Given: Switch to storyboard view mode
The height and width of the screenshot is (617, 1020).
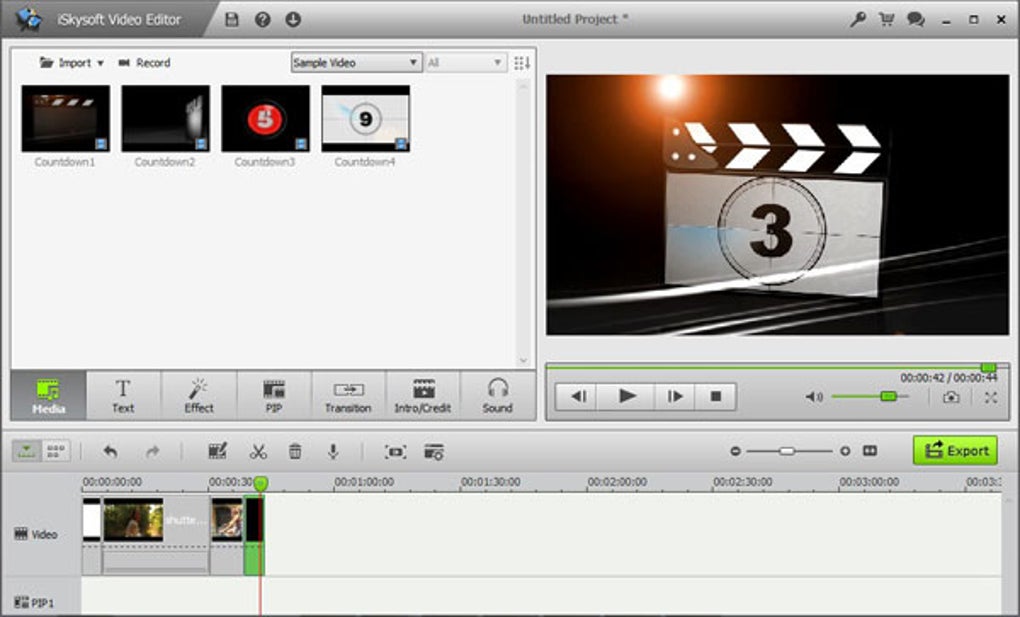Looking at the screenshot, I should coord(56,450).
